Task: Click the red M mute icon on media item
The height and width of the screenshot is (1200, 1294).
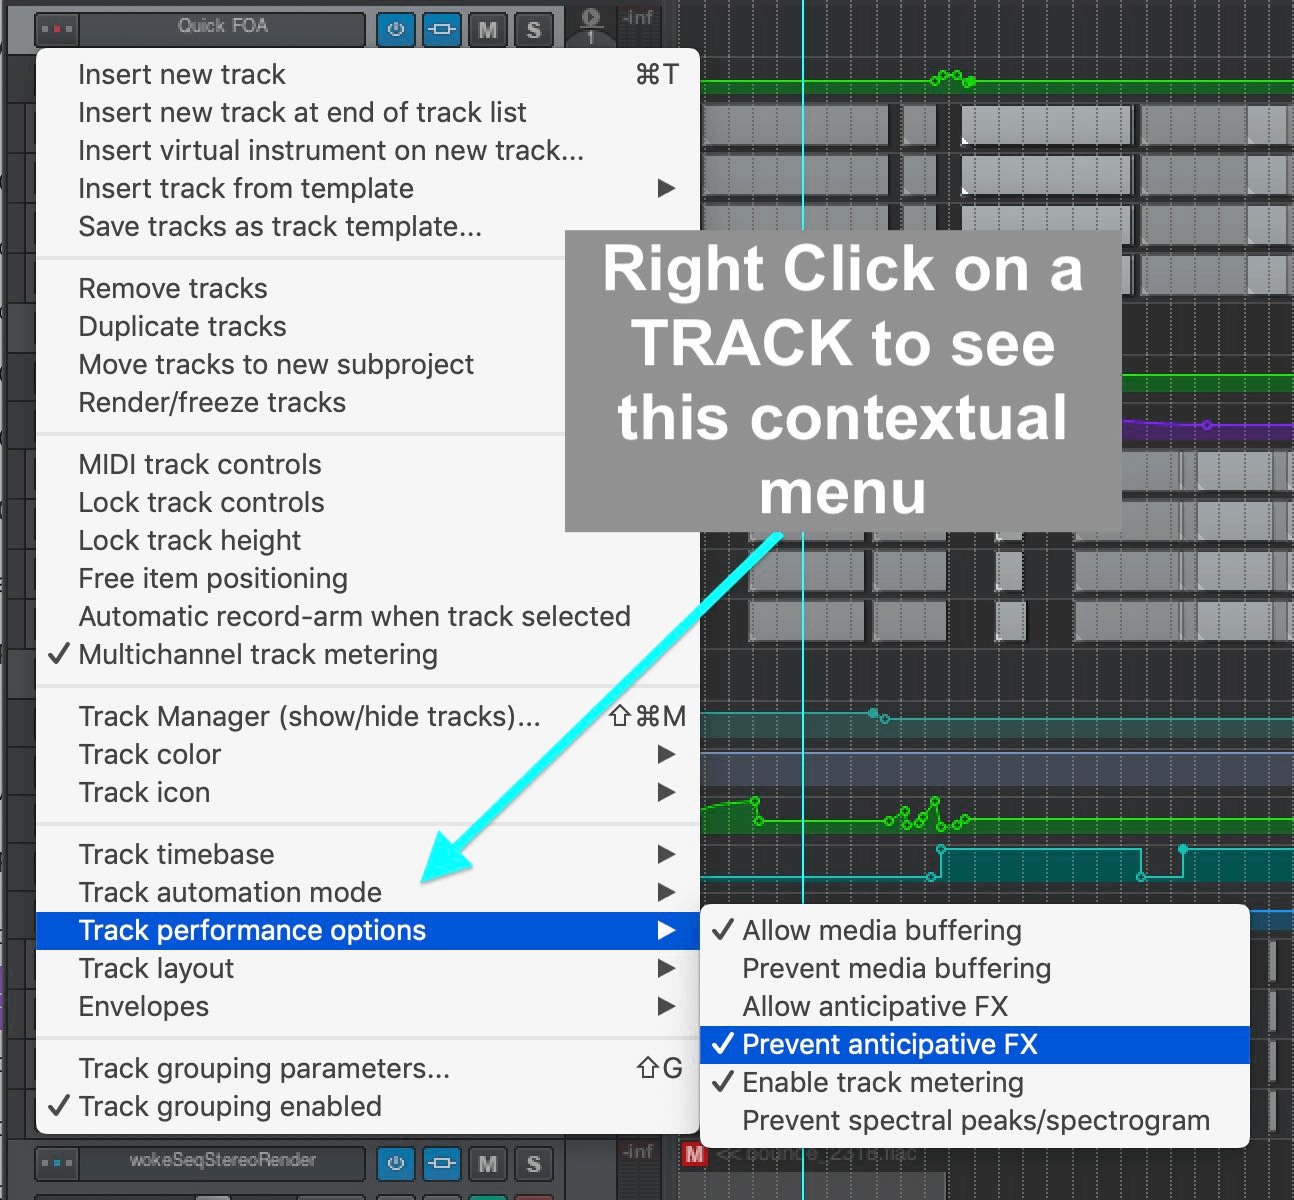Action: [694, 1155]
